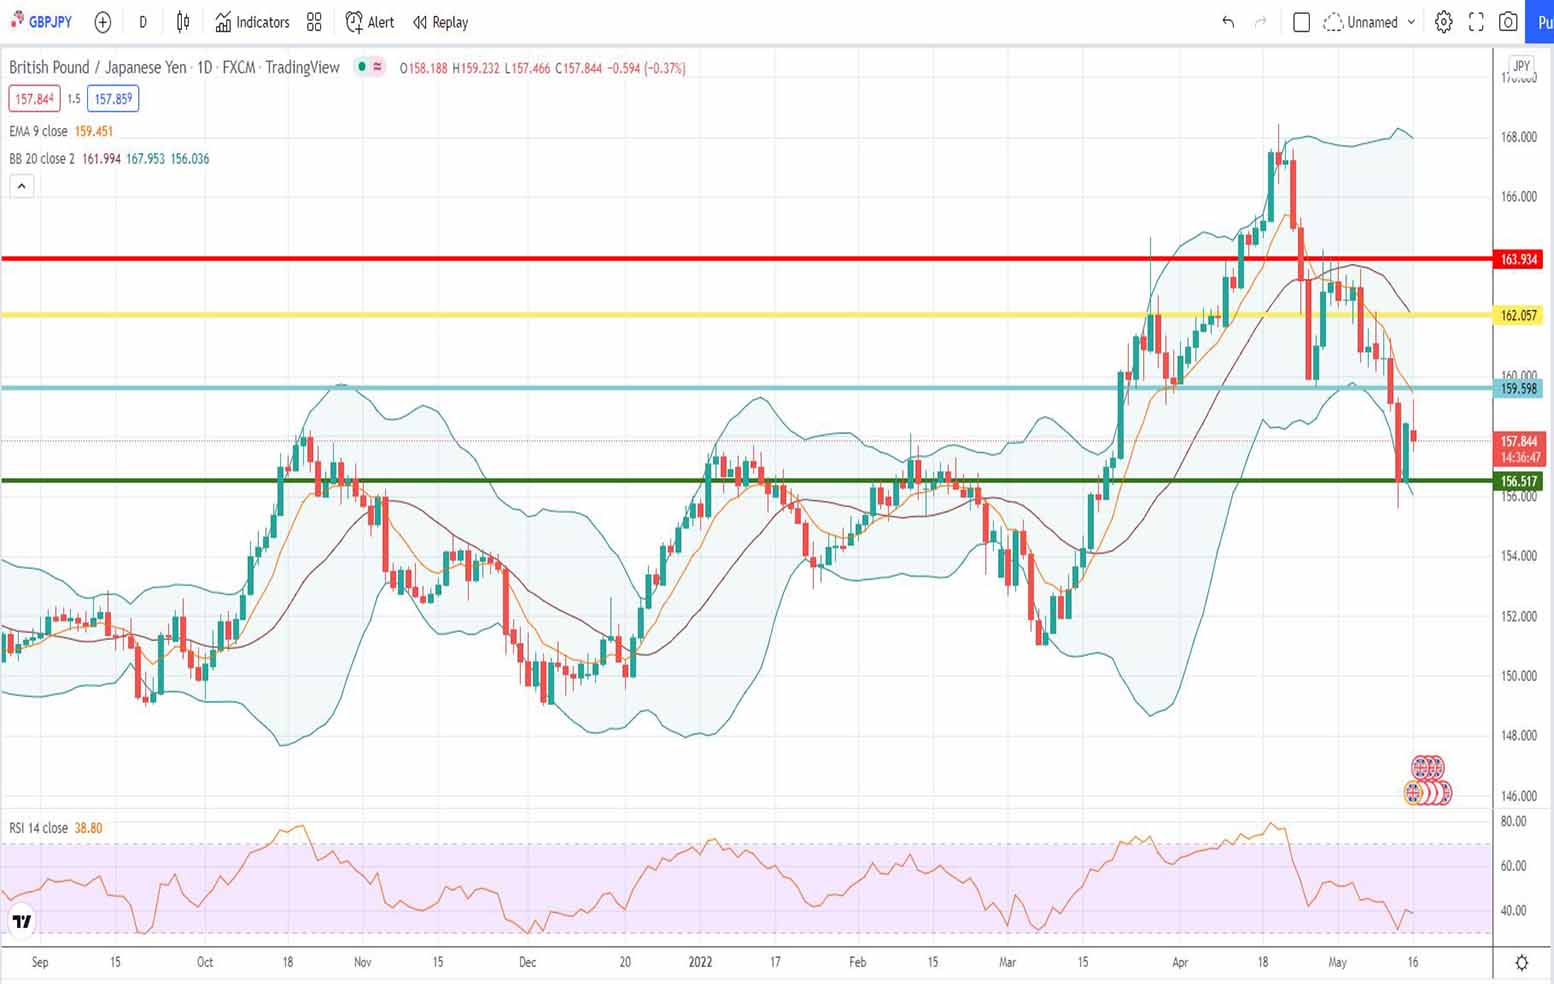Take a chart snapshot with camera icon
This screenshot has width=1554, height=984.
coord(1508,22)
